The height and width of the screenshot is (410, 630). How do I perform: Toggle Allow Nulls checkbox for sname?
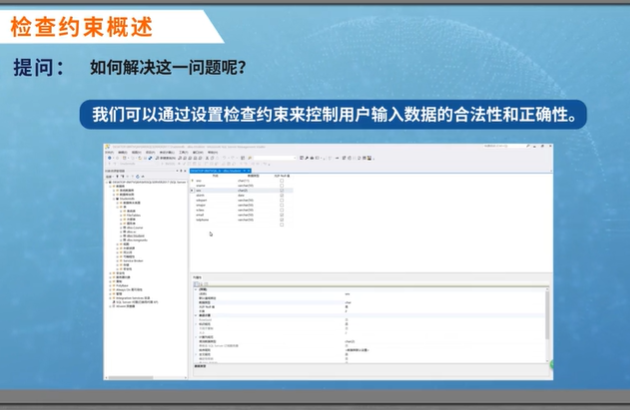pyautogui.click(x=282, y=186)
